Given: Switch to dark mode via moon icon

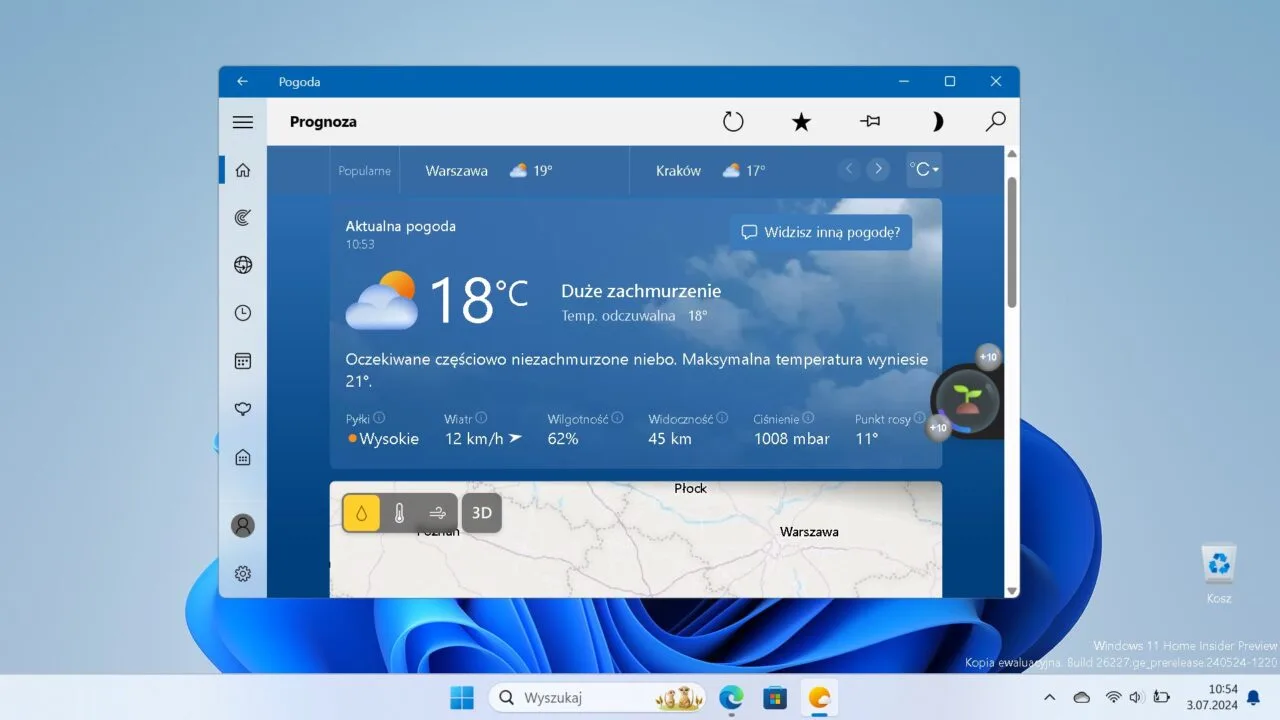Looking at the screenshot, I should pyautogui.click(x=937, y=121).
